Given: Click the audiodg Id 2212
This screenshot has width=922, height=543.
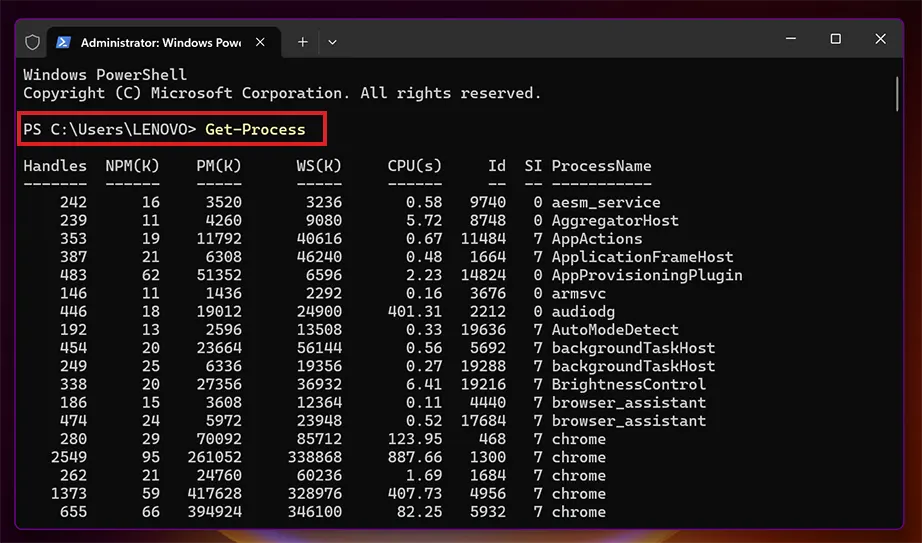Looking at the screenshot, I should click(487, 312).
